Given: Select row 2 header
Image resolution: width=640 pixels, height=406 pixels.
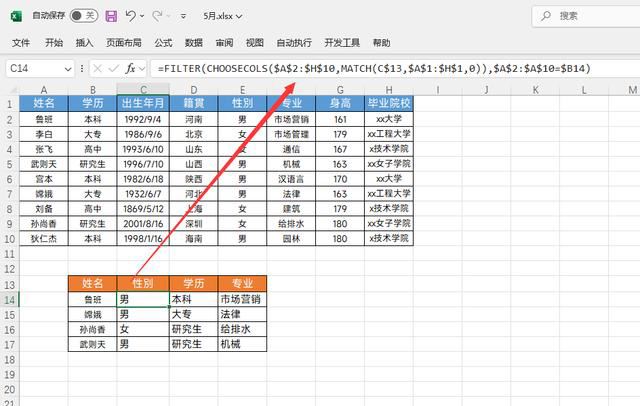Looking at the screenshot, I should [9, 120].
